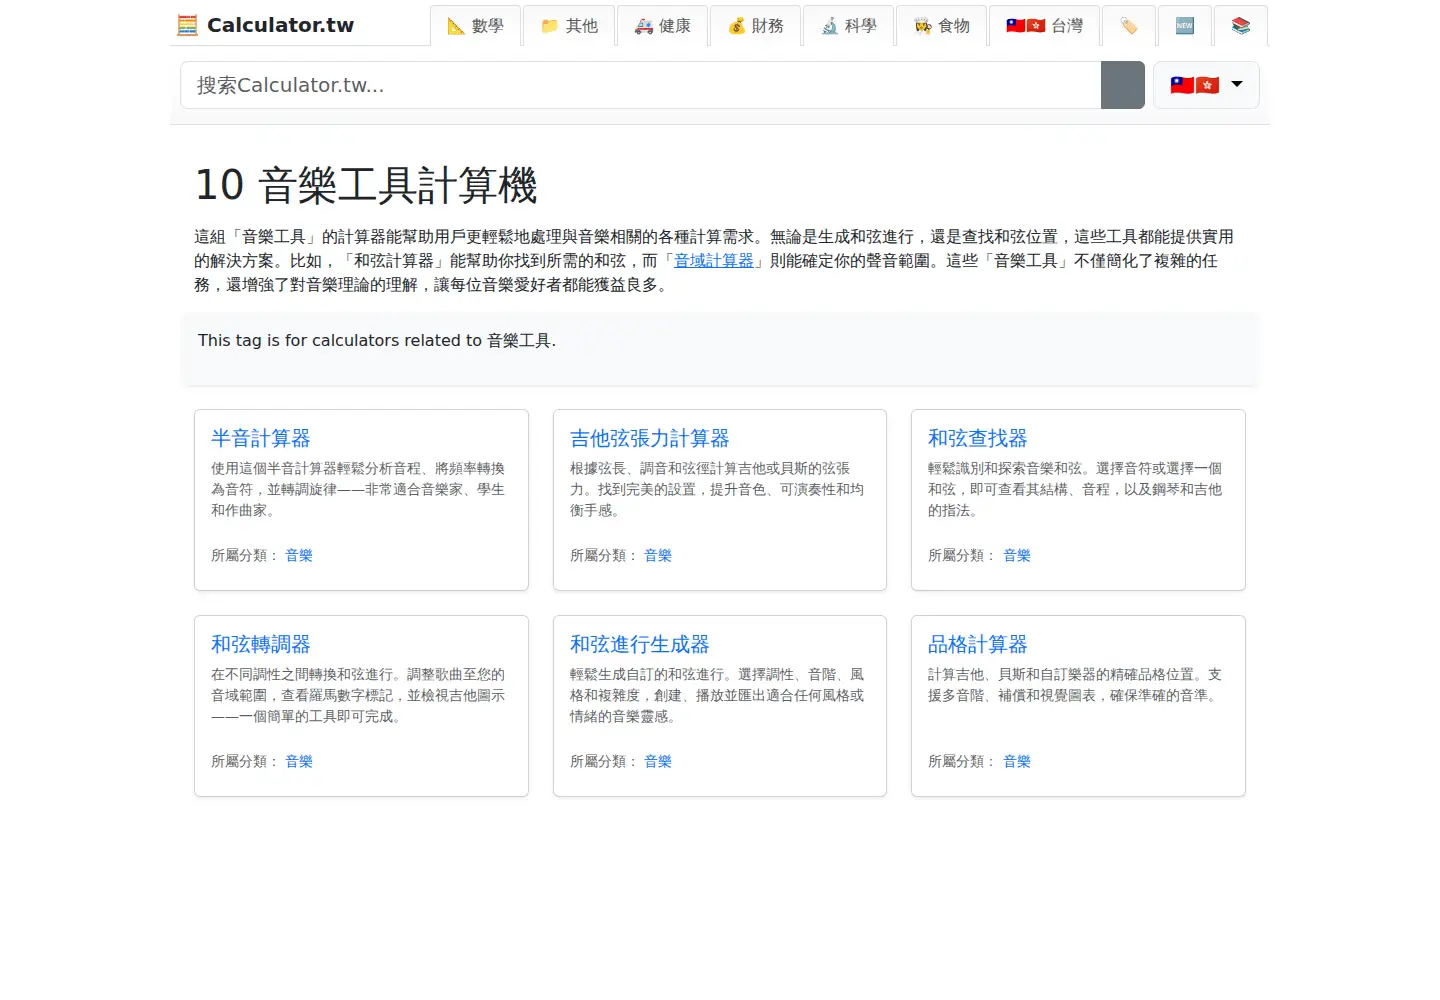Open the 數學 tab
The height and width of the screenshot is (1000, 1440).
coord(475,26)
